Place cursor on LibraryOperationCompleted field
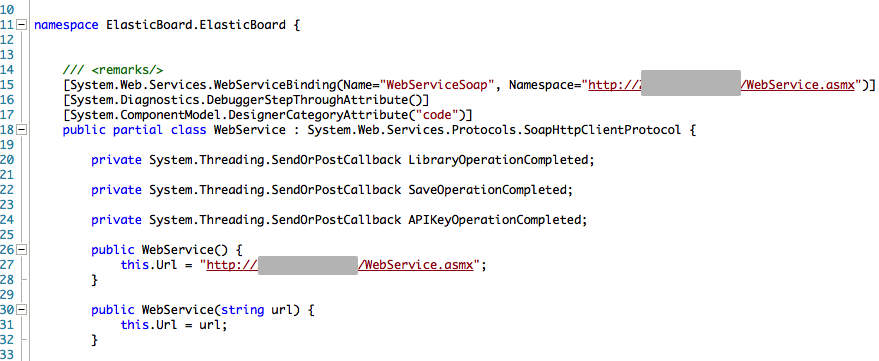This screenshot has width=879, height=361. pos(498,160)
